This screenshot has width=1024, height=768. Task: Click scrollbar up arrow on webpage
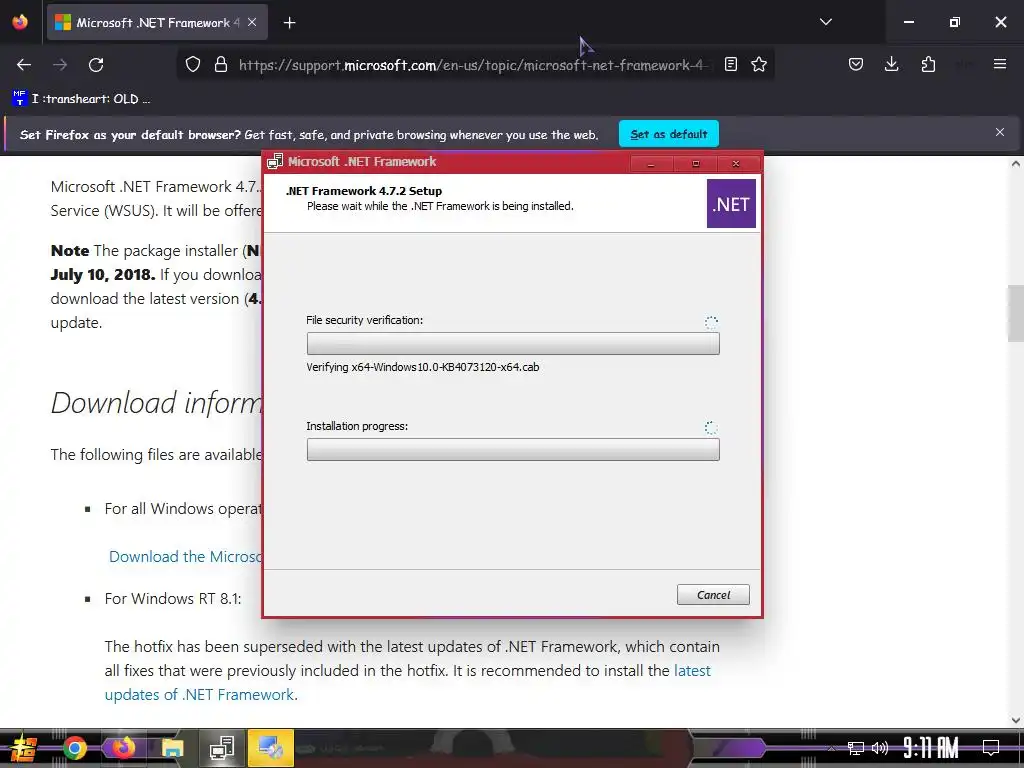point(1016,163)
